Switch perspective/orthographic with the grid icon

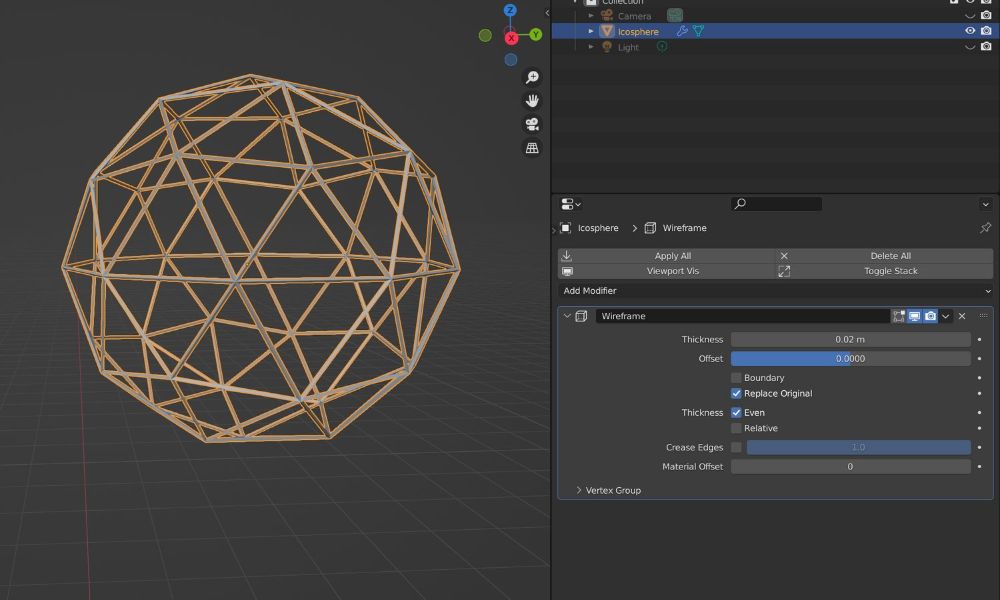[532, 149]
